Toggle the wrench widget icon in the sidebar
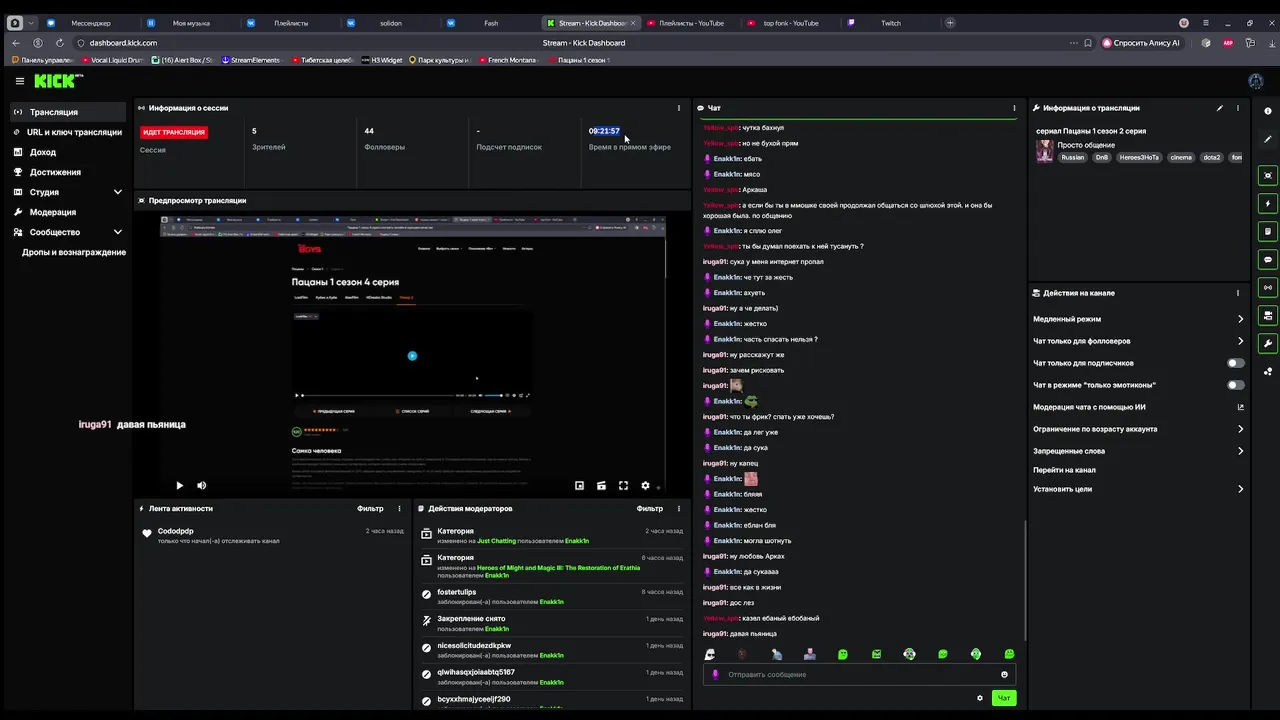This screenshot has height=720, width=1280. tap(1268, 343)
